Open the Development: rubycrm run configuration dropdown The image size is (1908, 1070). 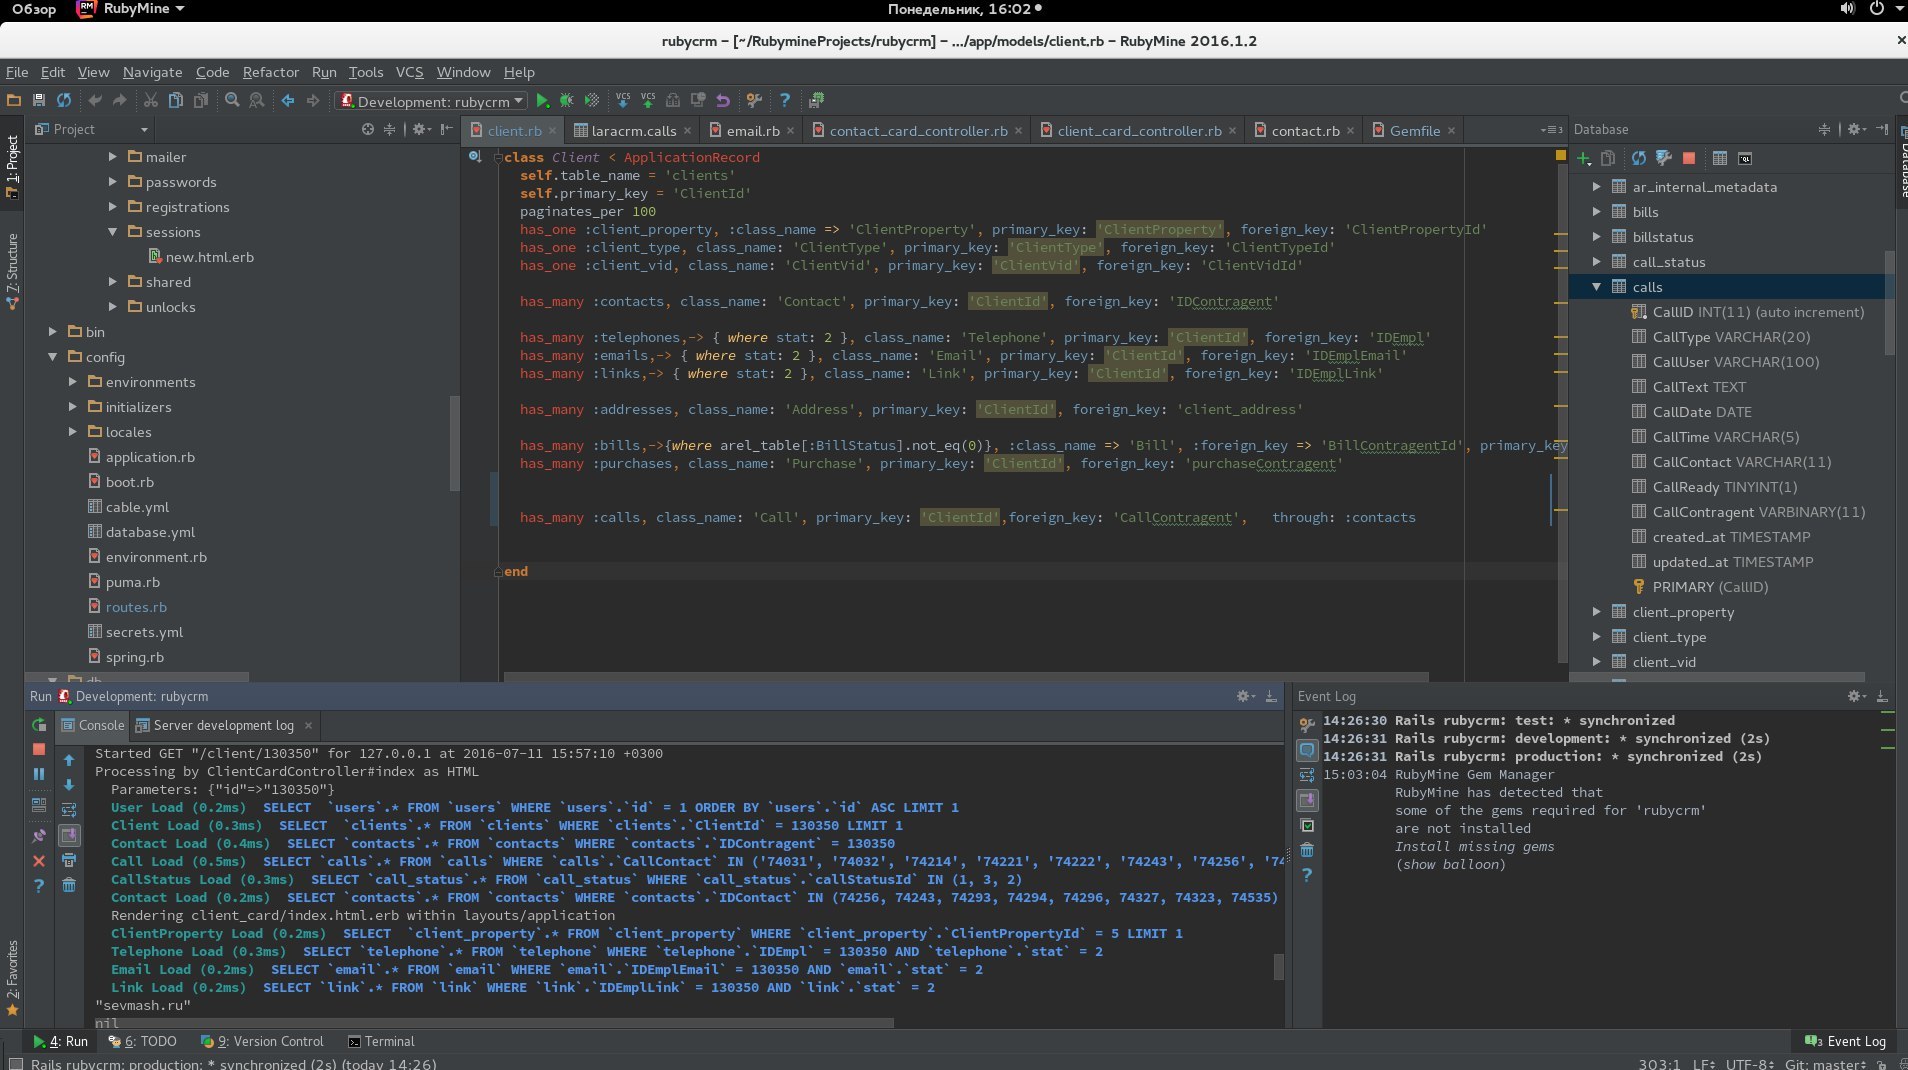(x=432, y=101)
